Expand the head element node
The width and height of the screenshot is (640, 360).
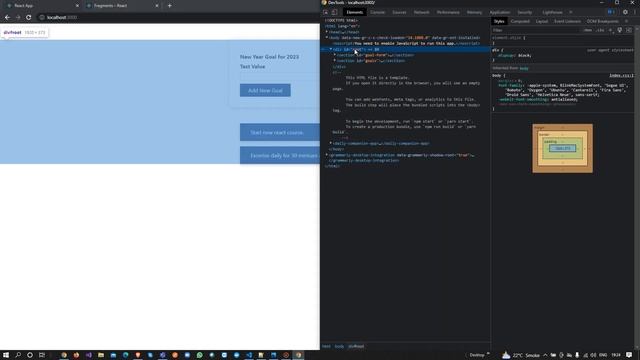tap(327, 32)
